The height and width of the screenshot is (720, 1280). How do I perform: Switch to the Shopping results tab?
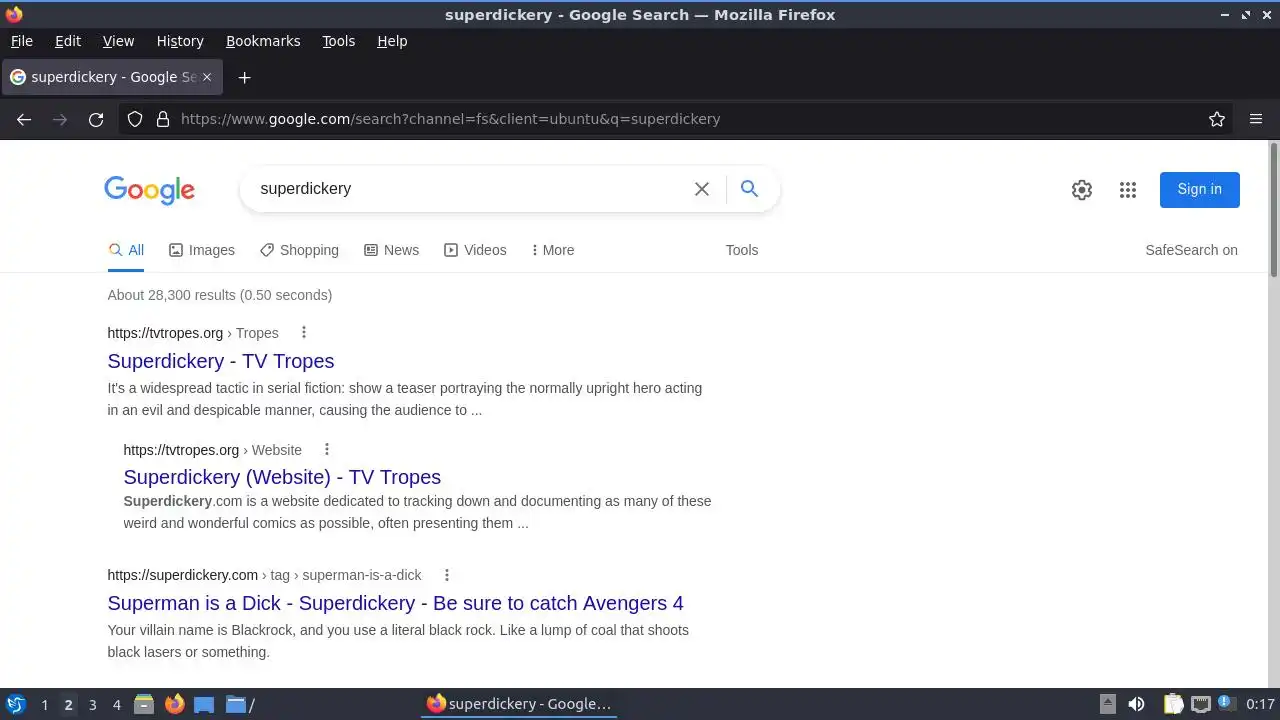pyautogui.click(x=299, y=250)
